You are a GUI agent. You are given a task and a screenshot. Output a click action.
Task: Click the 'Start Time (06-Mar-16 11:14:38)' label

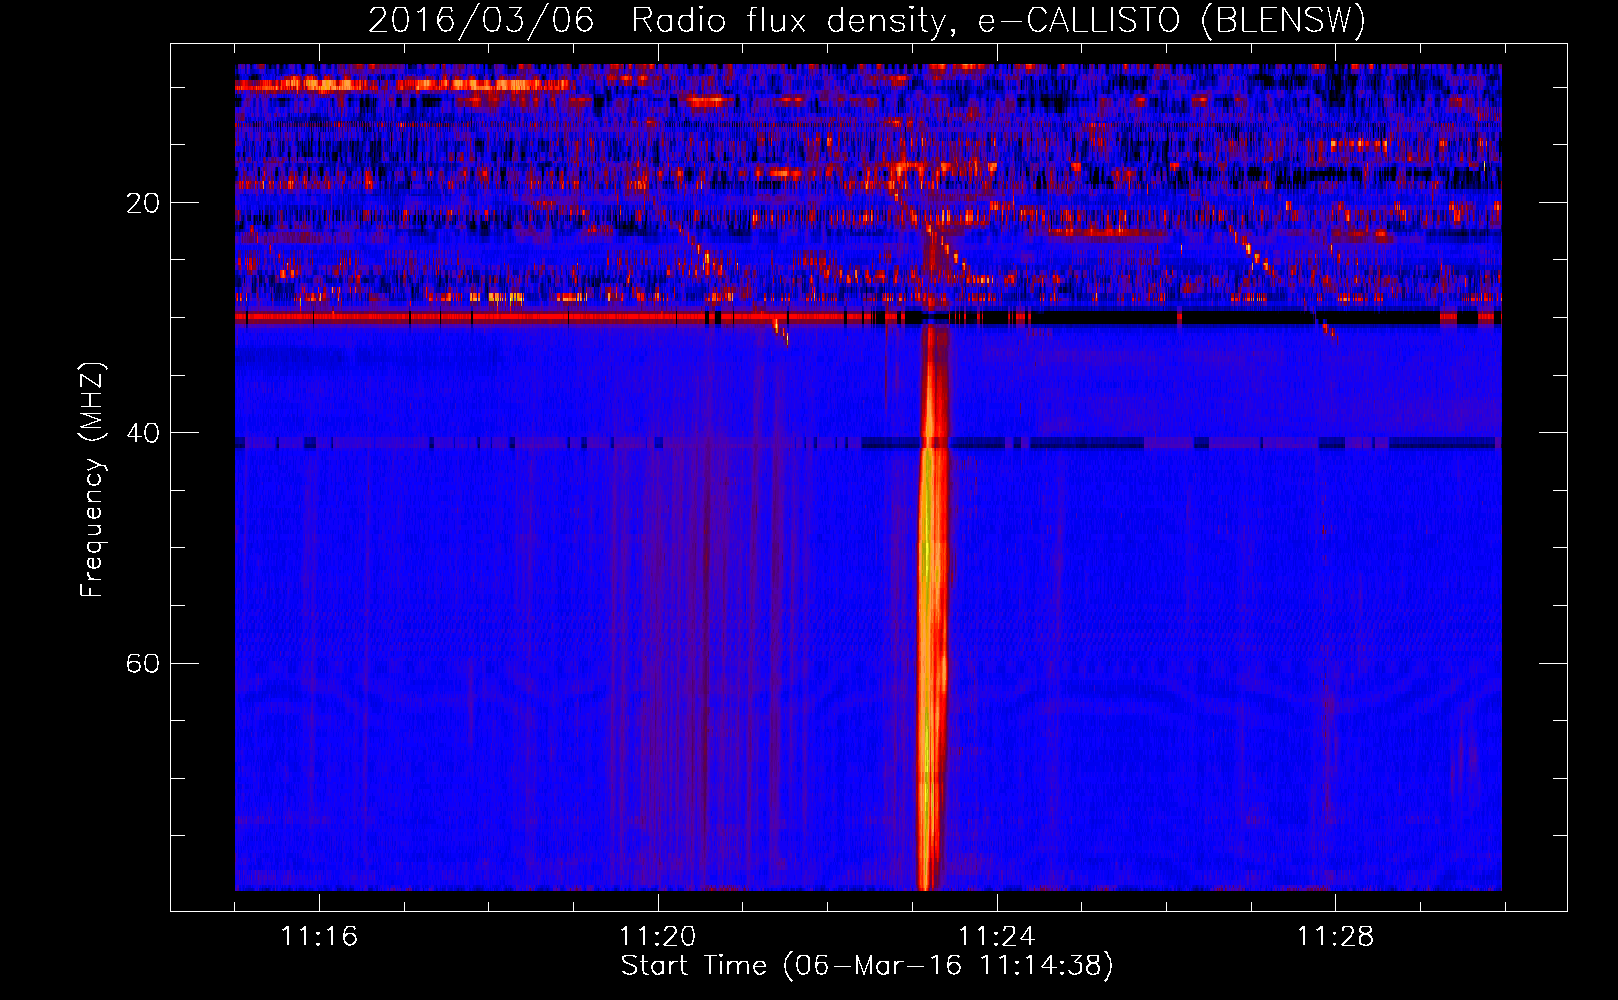[867, 966]
